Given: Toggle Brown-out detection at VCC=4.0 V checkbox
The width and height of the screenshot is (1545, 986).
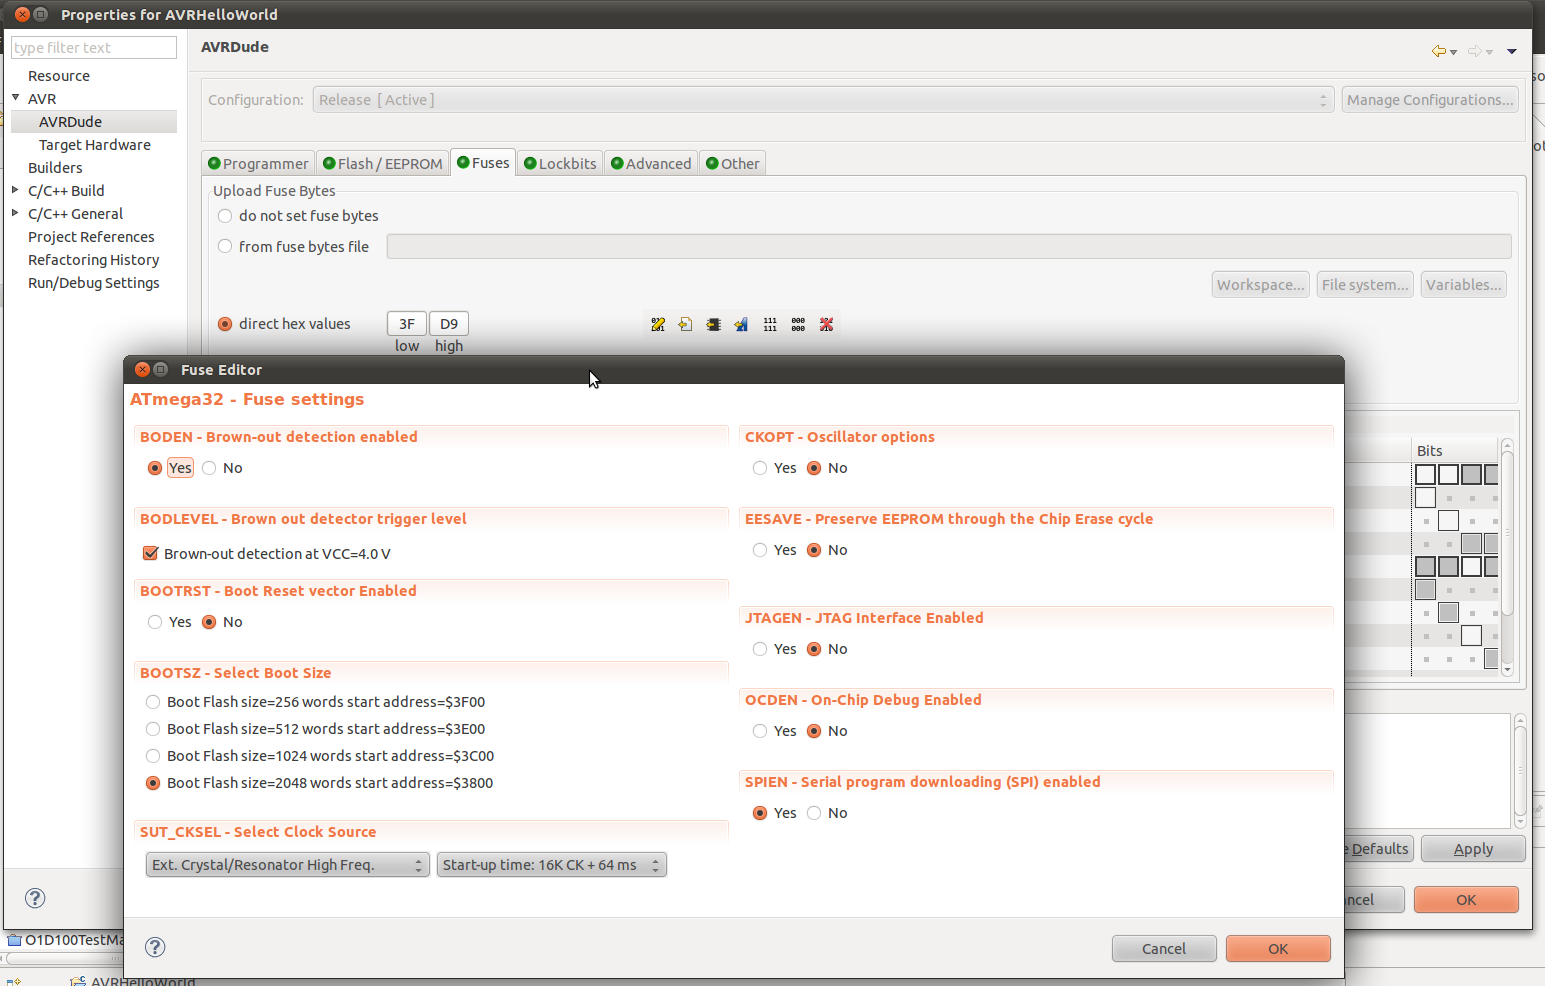Looking at the screenshot, I should (x=151, y=553).
